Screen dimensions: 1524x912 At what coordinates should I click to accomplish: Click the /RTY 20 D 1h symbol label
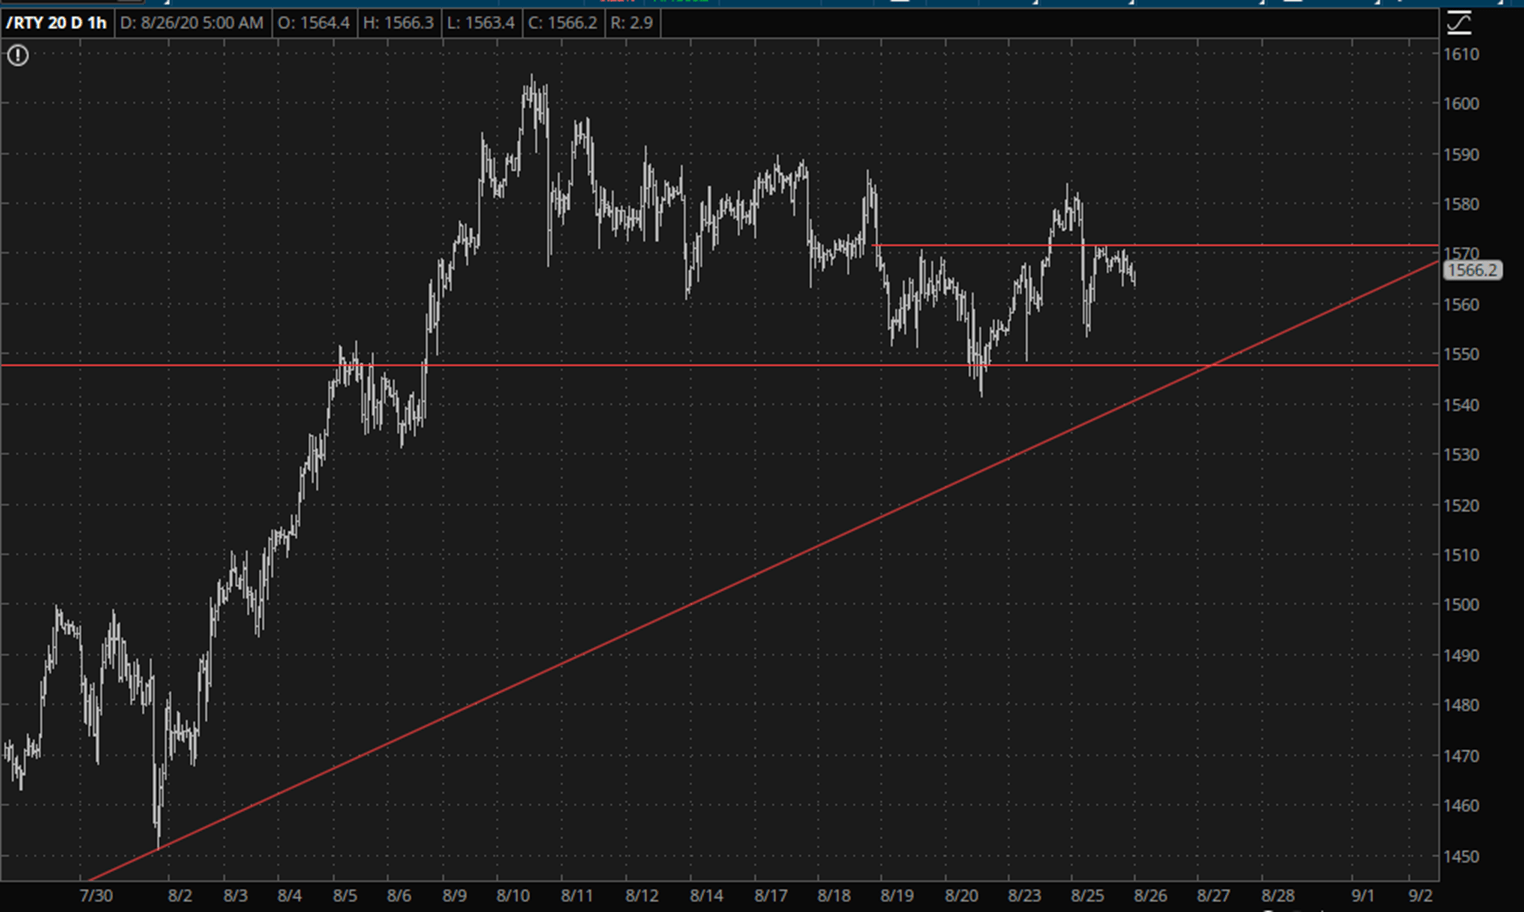(56, 22)
